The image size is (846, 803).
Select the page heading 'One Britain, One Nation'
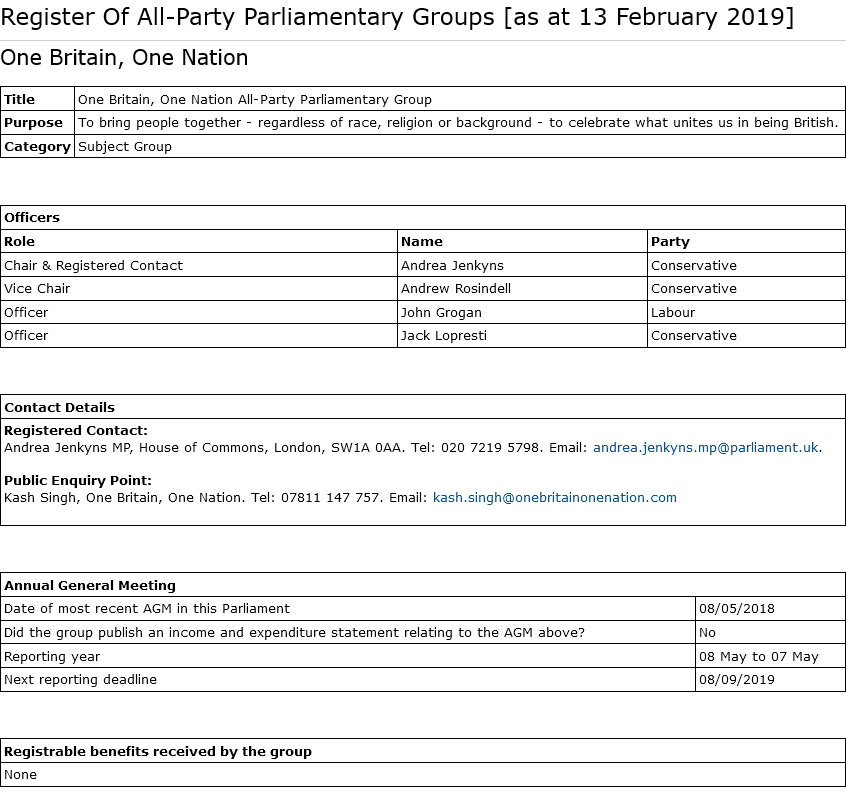124,58
